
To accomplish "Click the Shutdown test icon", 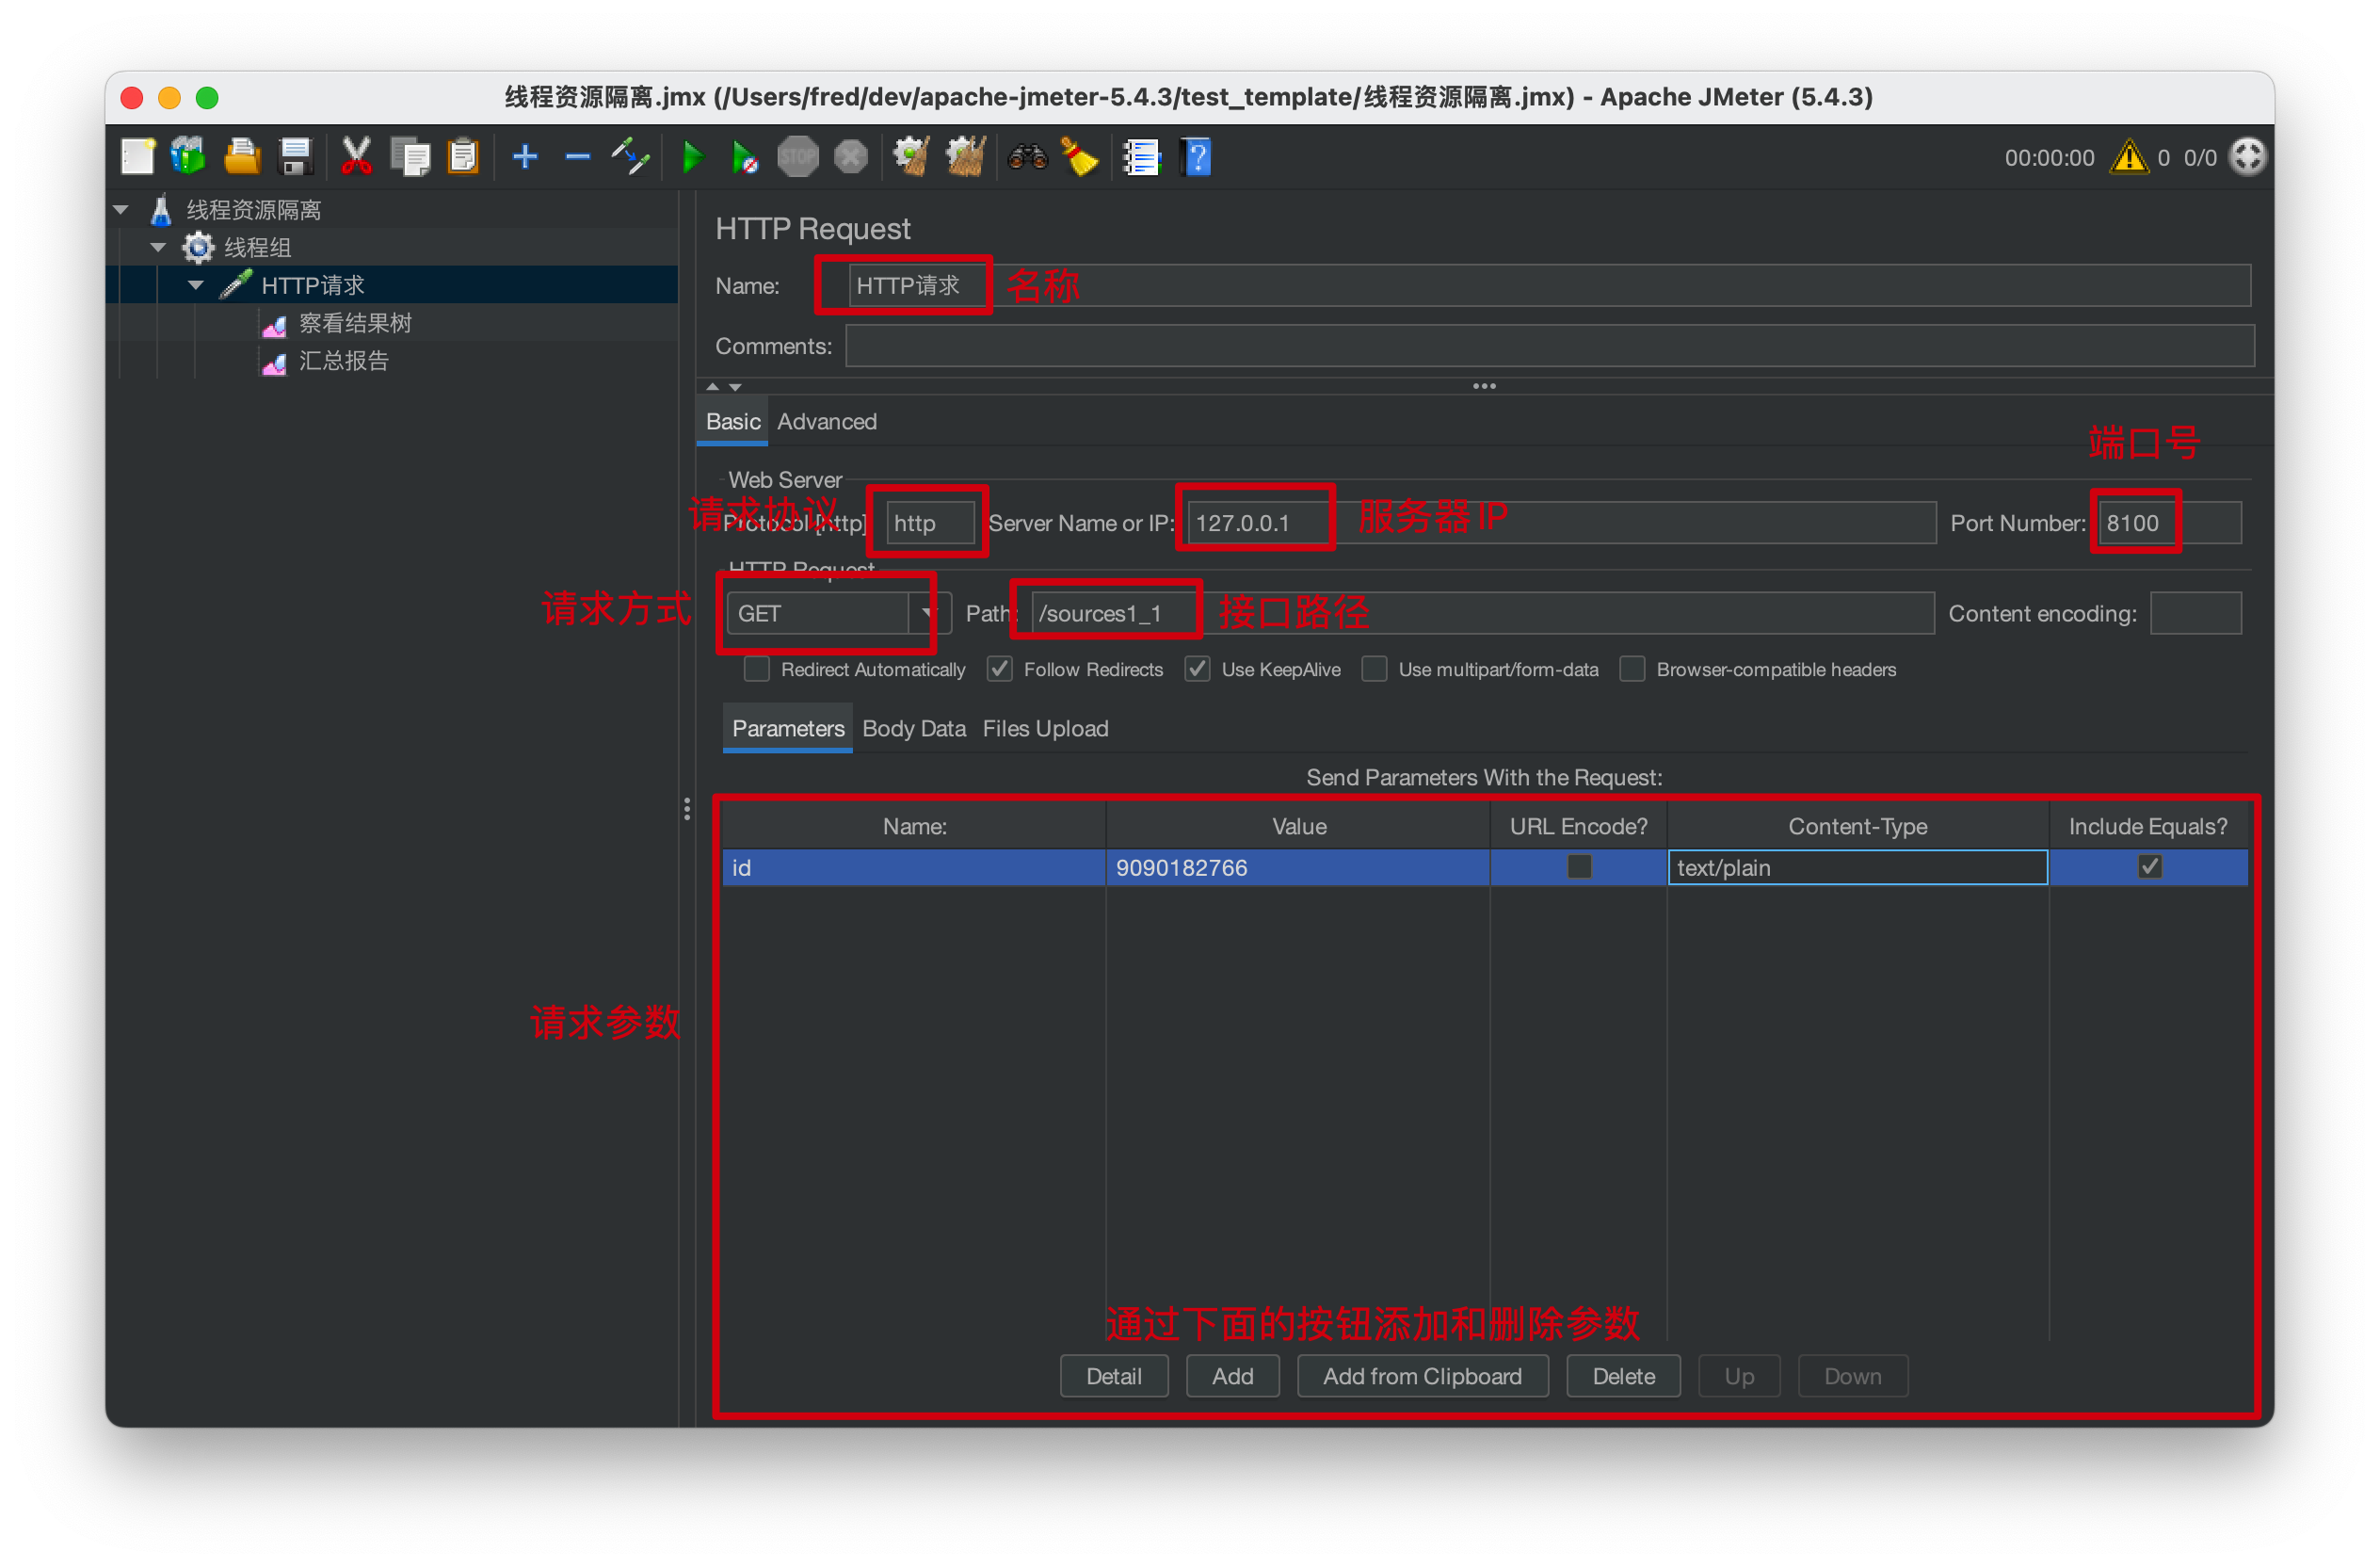I will (851, 157).
